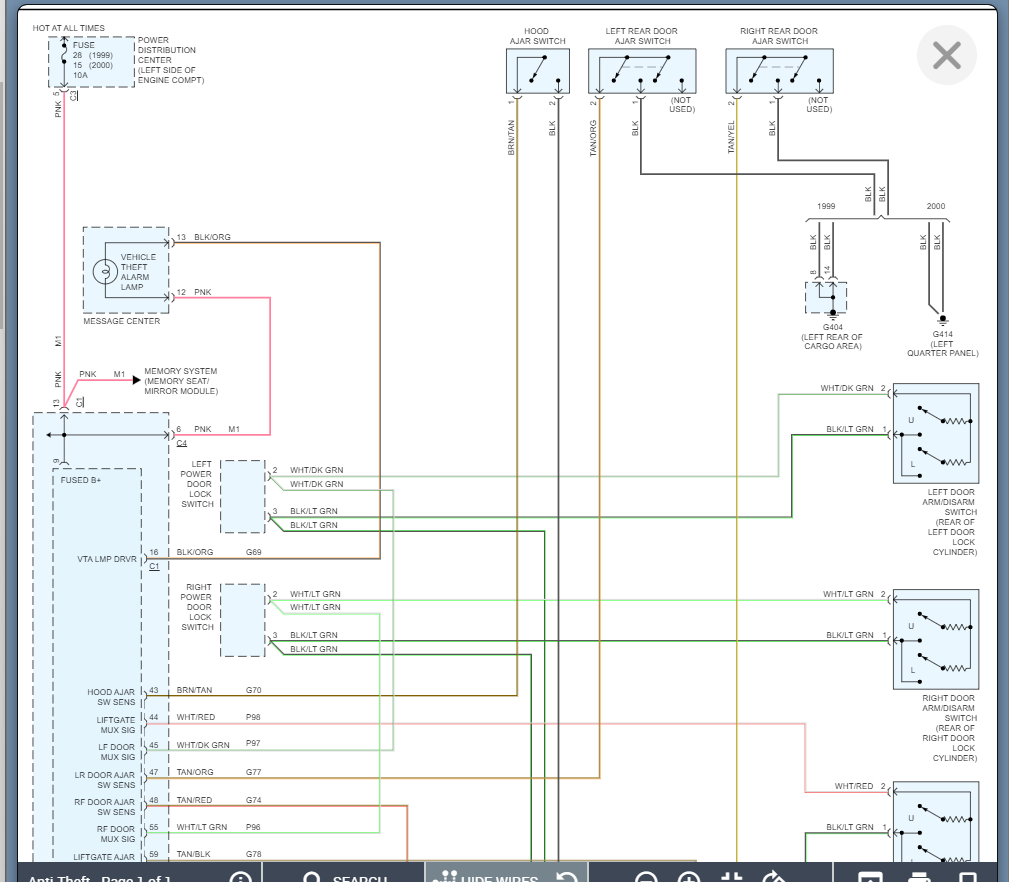Click the reset/undo arrow icon

[567, 877]
